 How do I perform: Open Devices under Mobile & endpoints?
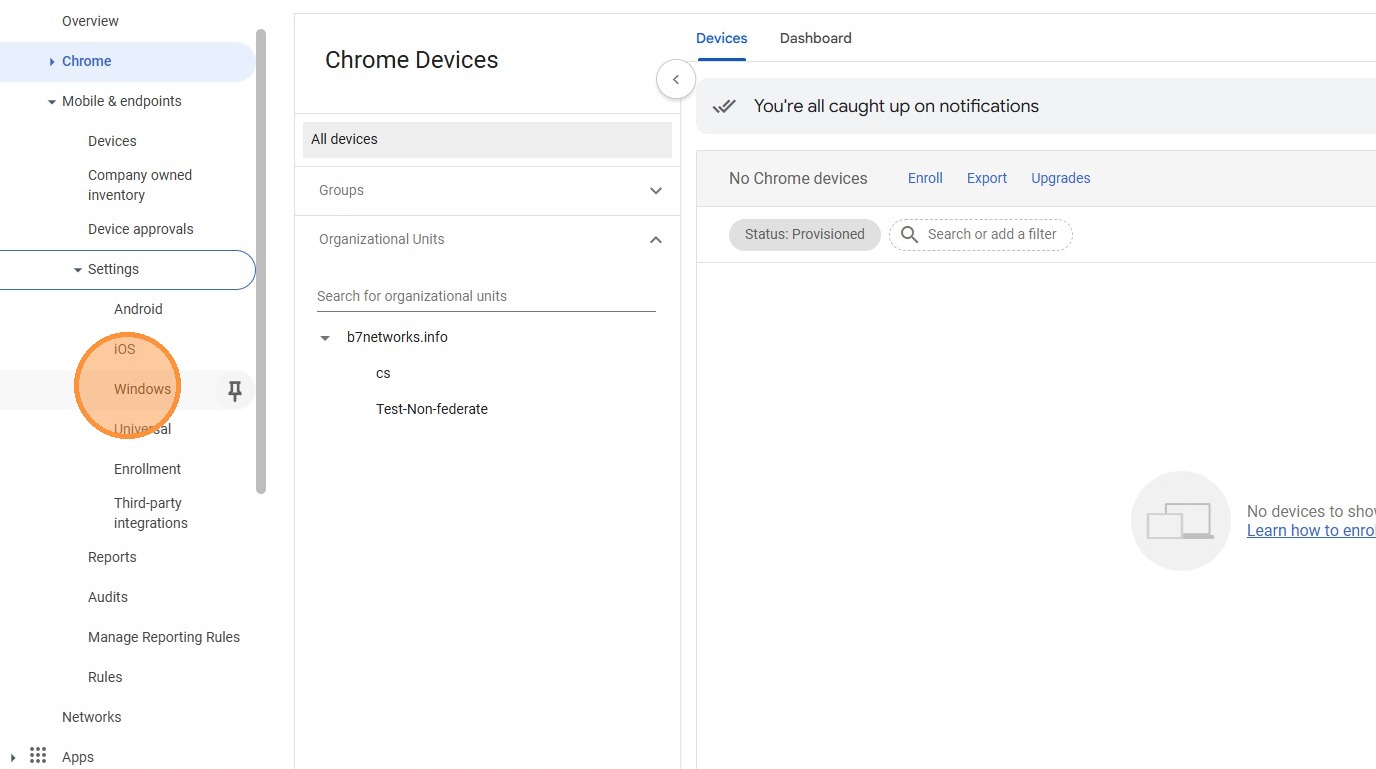(x=112, y=141)
